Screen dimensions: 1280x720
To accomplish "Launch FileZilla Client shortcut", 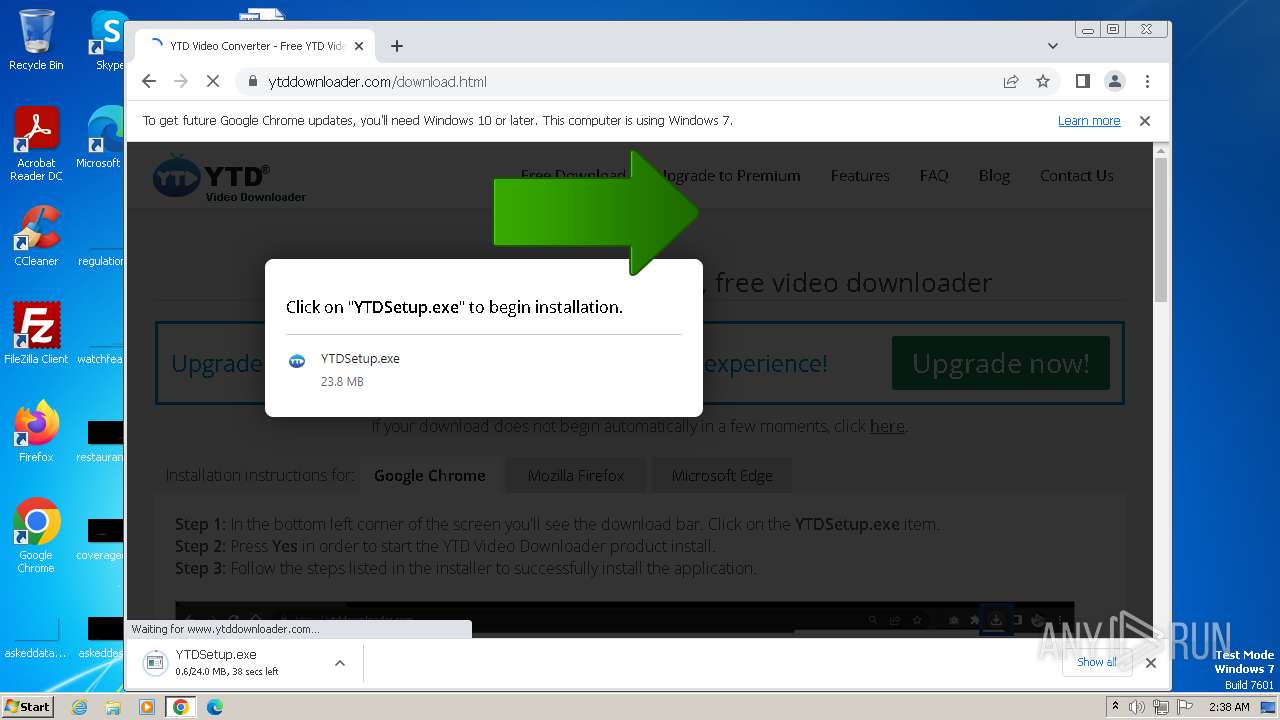I will (x=36, y=335).
